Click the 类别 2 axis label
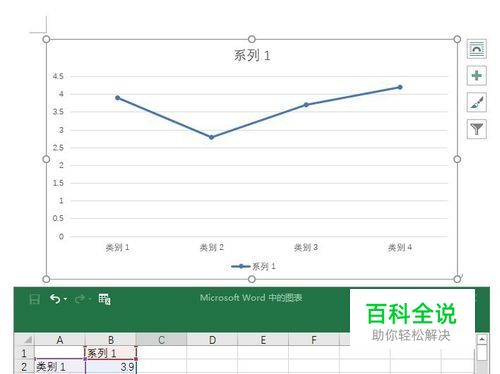The width and height of the screenshot is (500, 374). tap(212, 247)
